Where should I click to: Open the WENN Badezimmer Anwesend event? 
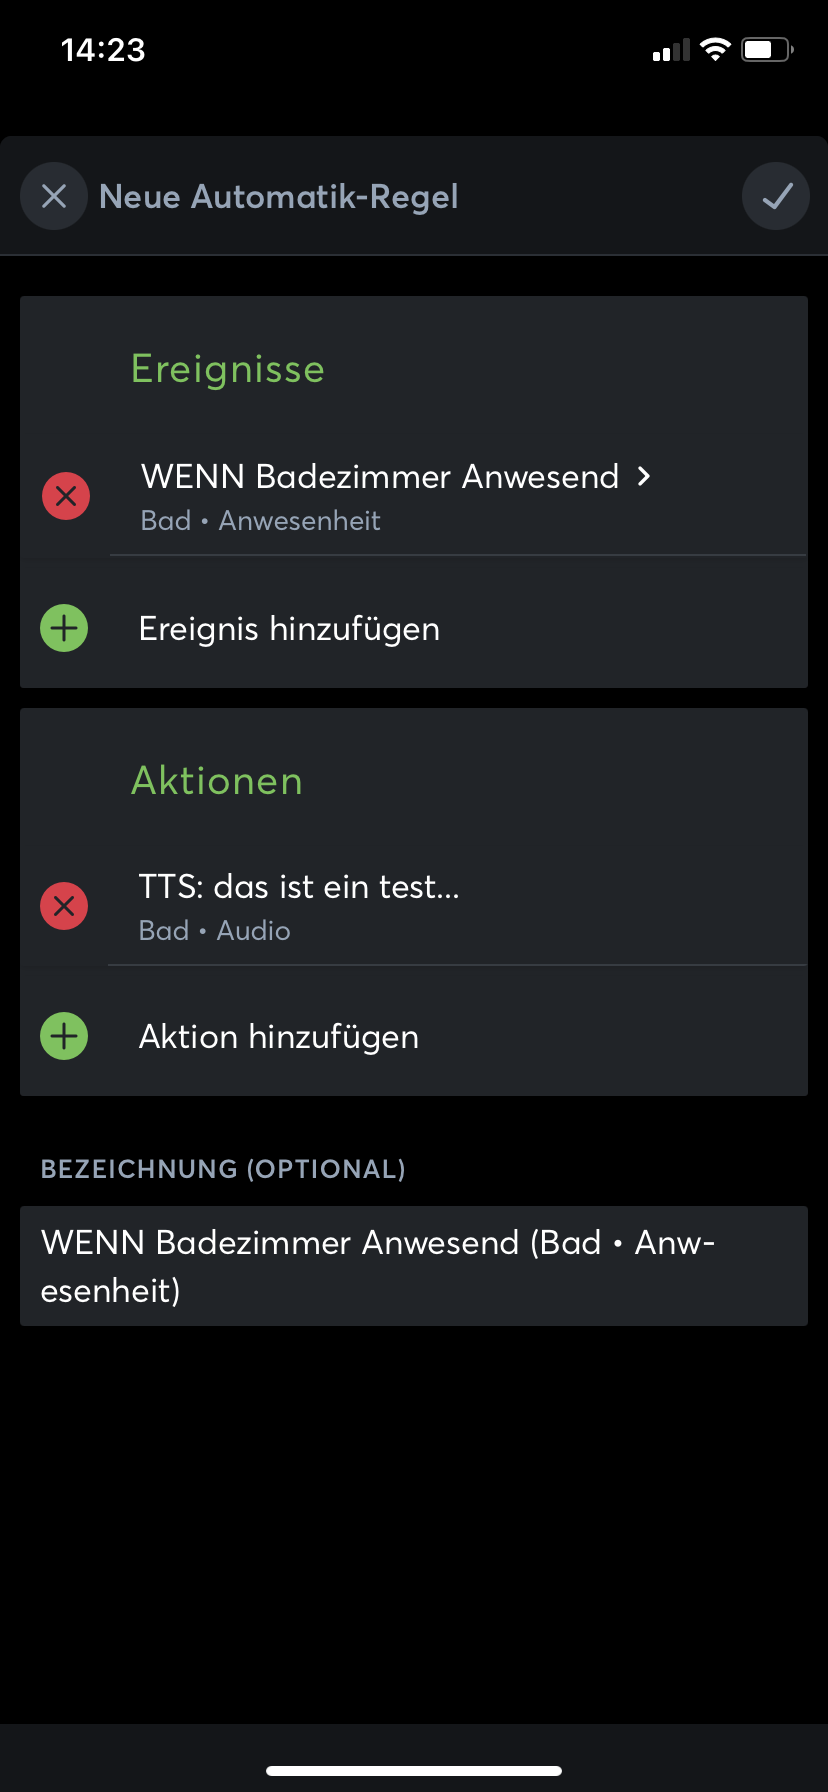coord(380,477)
